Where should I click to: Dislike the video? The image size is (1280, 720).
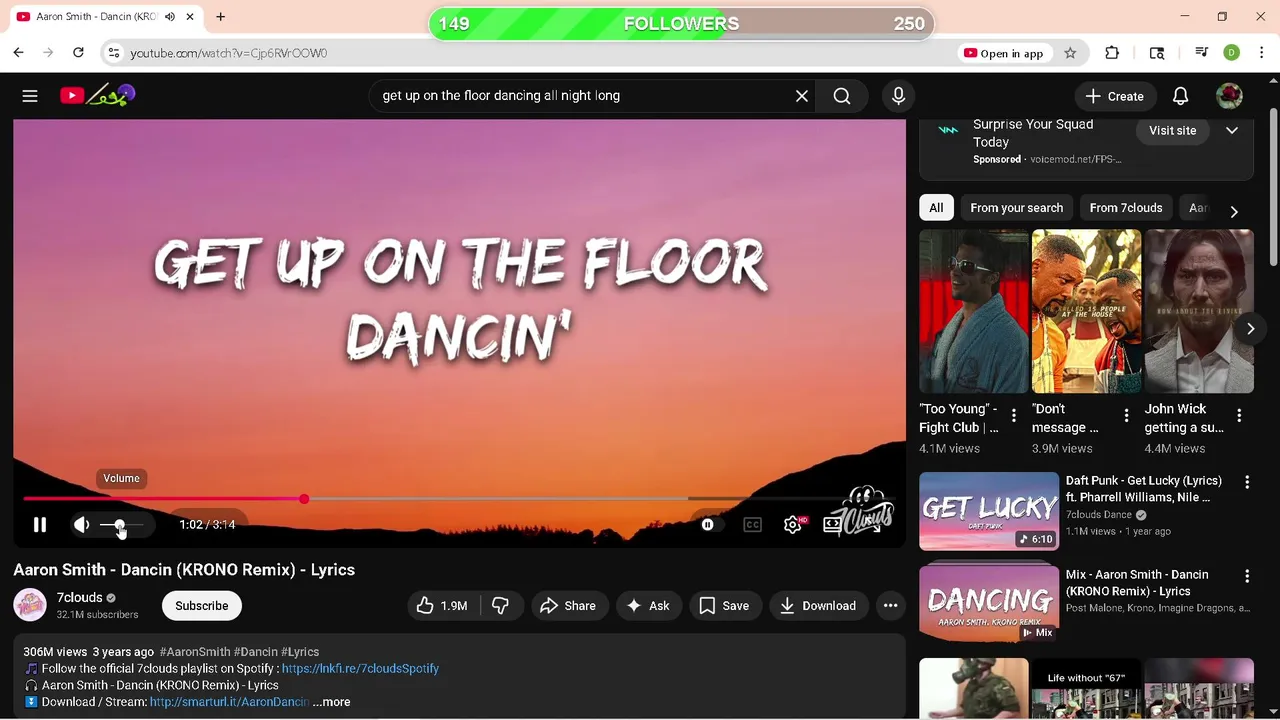(x=501, y=605)
